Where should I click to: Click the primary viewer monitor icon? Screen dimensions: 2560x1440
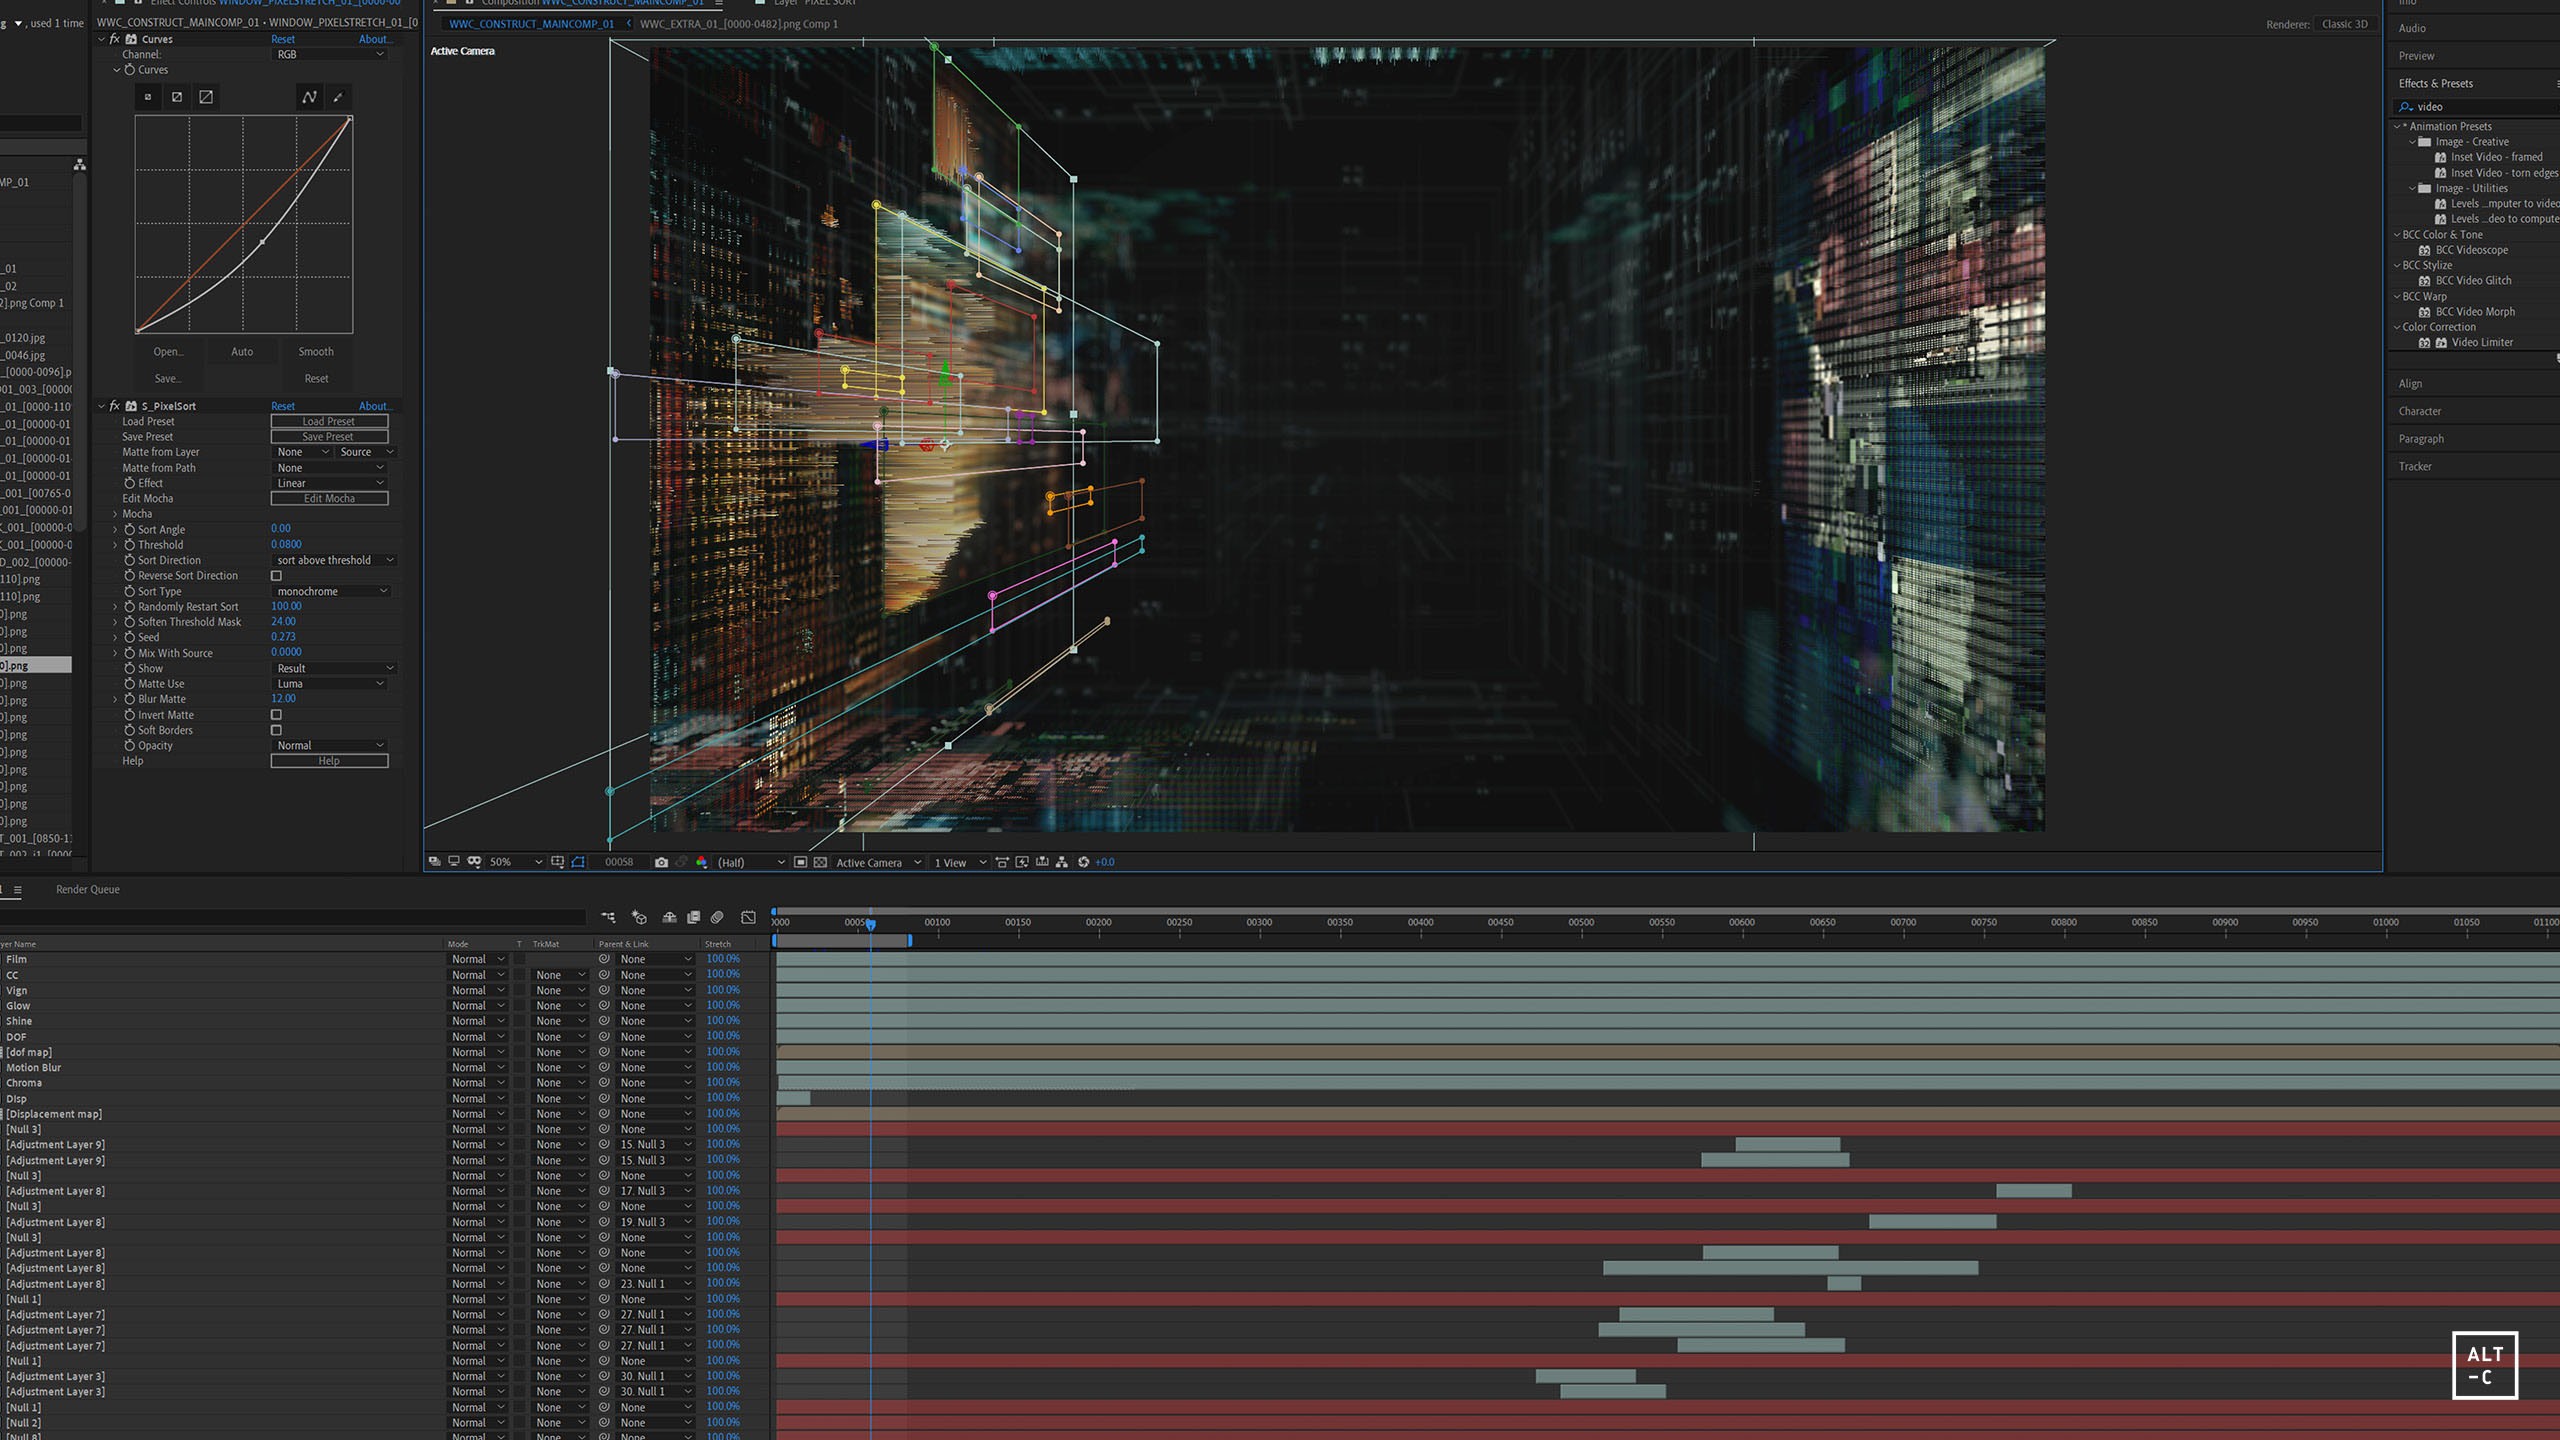[x=454, y=861]
